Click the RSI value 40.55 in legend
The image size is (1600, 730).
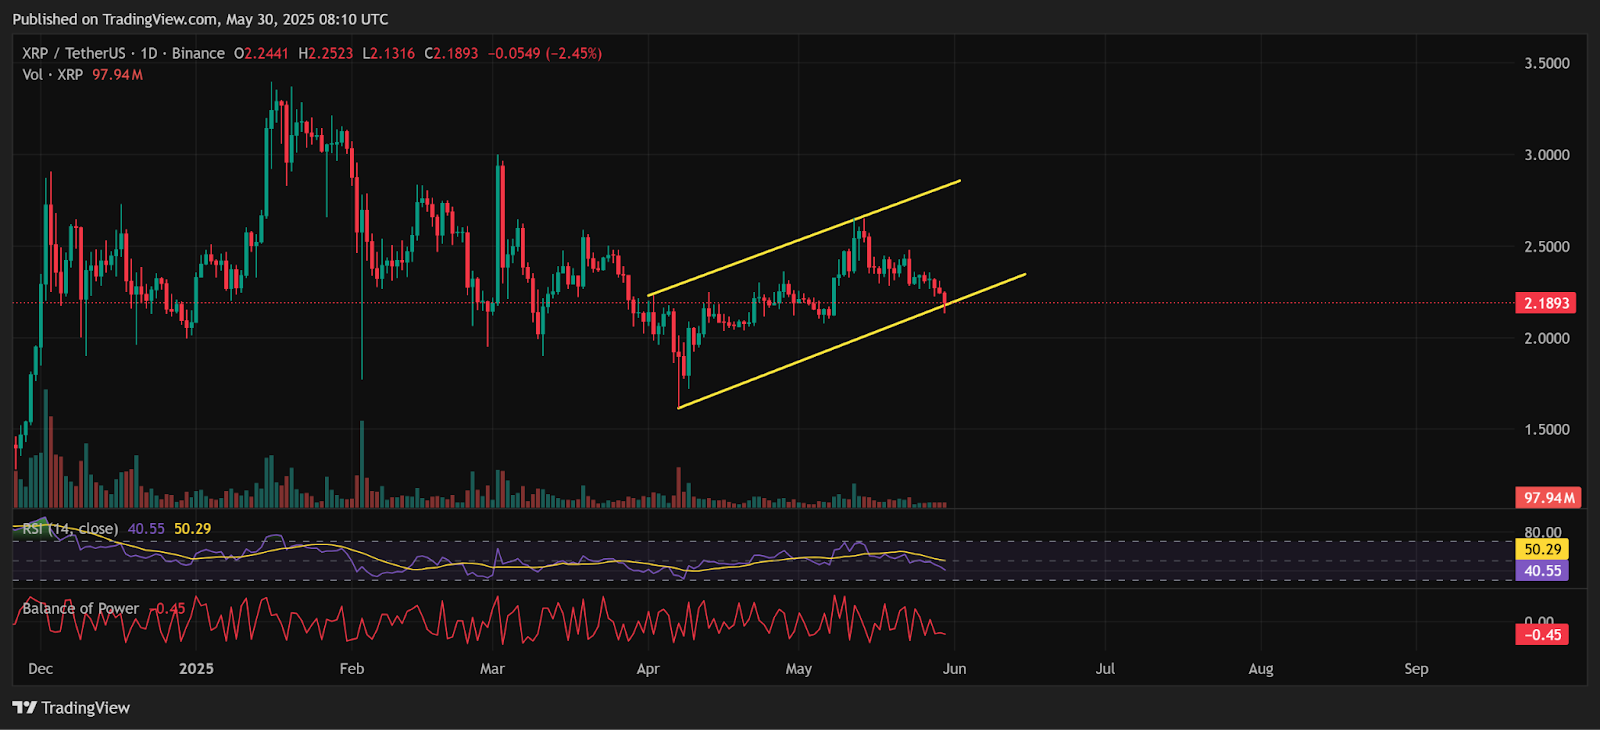(x=146, y=529)
